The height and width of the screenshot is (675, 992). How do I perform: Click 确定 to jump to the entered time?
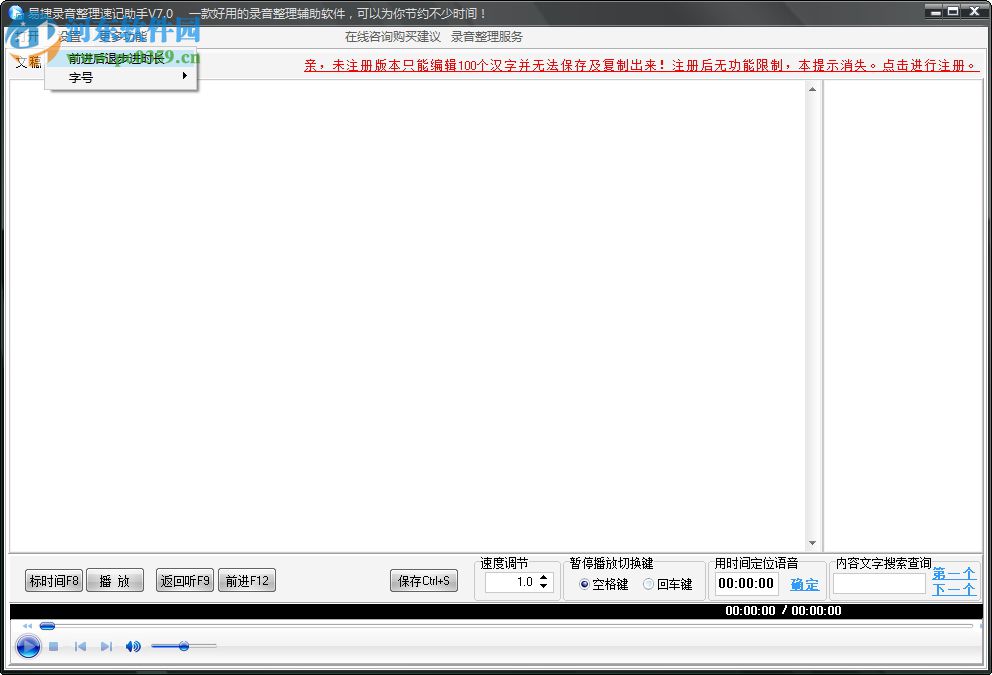point(804,585)
